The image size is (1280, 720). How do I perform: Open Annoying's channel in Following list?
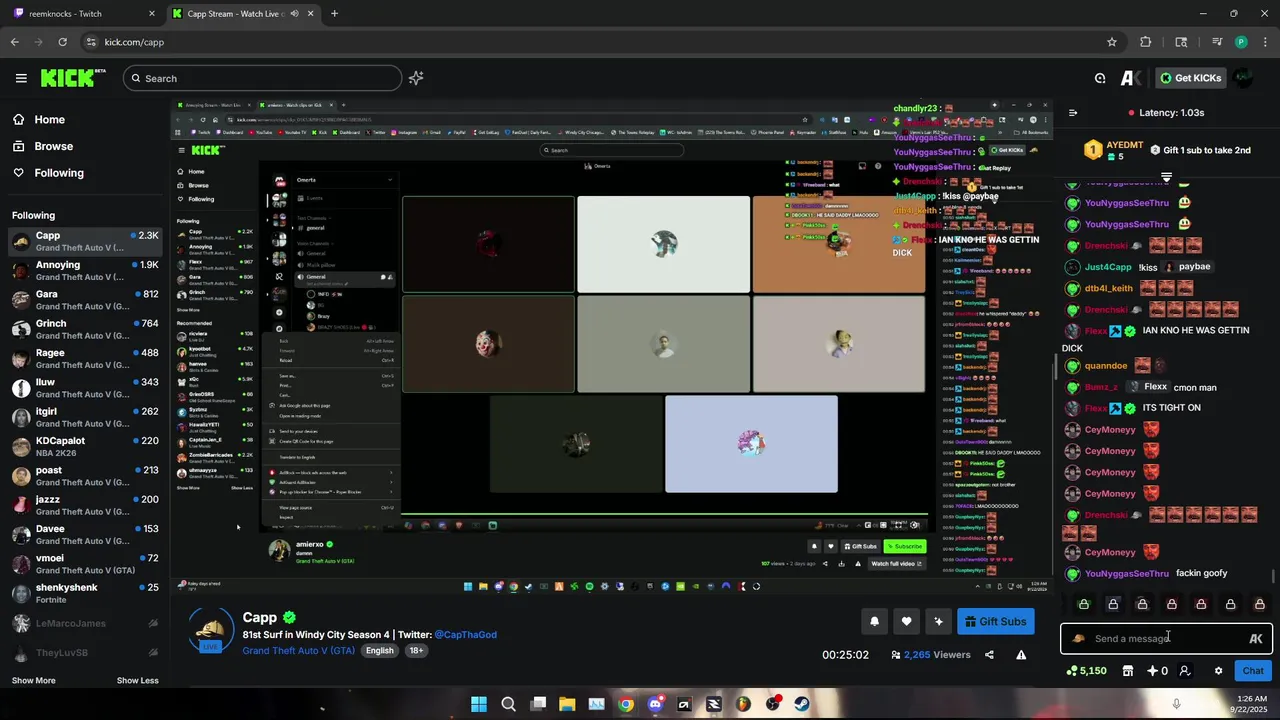[x=84, y=270]
